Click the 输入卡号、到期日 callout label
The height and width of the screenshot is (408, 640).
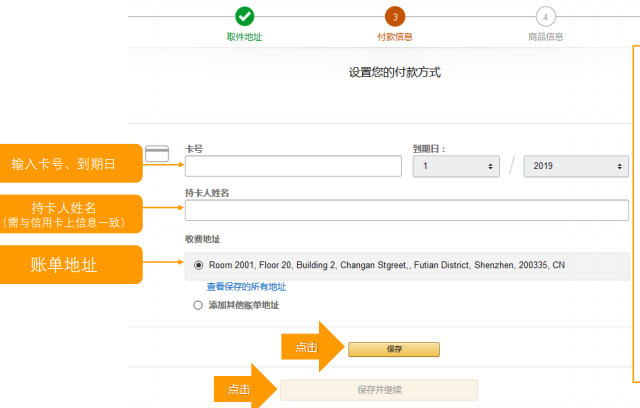71,164
